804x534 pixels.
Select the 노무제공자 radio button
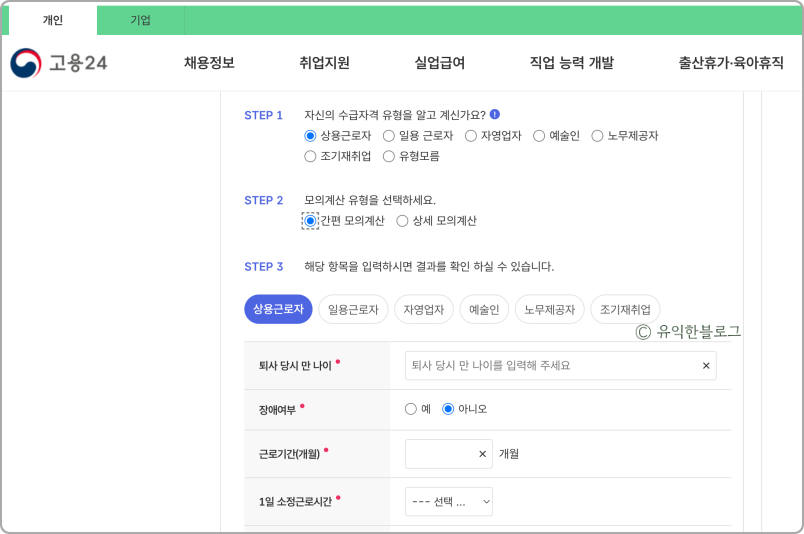click(597, 136)
